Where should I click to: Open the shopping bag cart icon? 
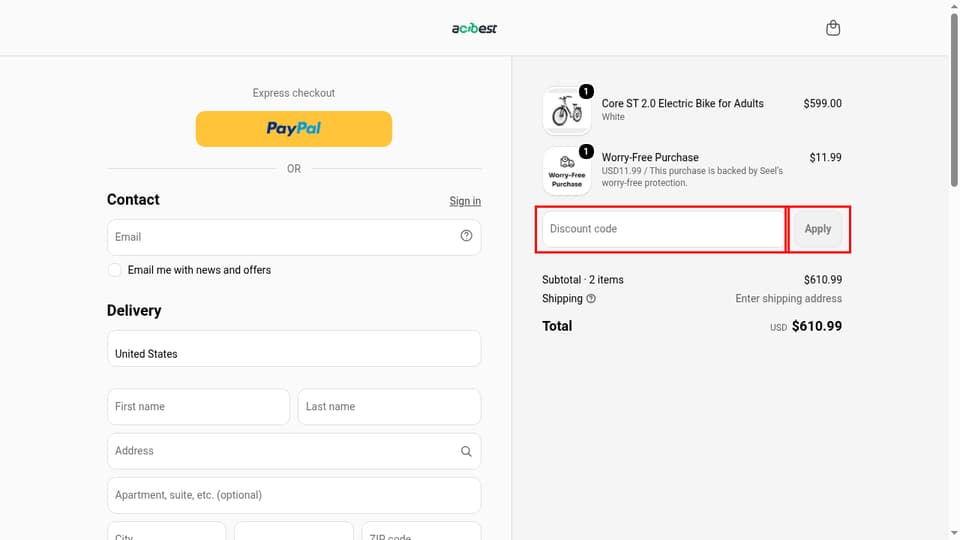coord(833,28)
